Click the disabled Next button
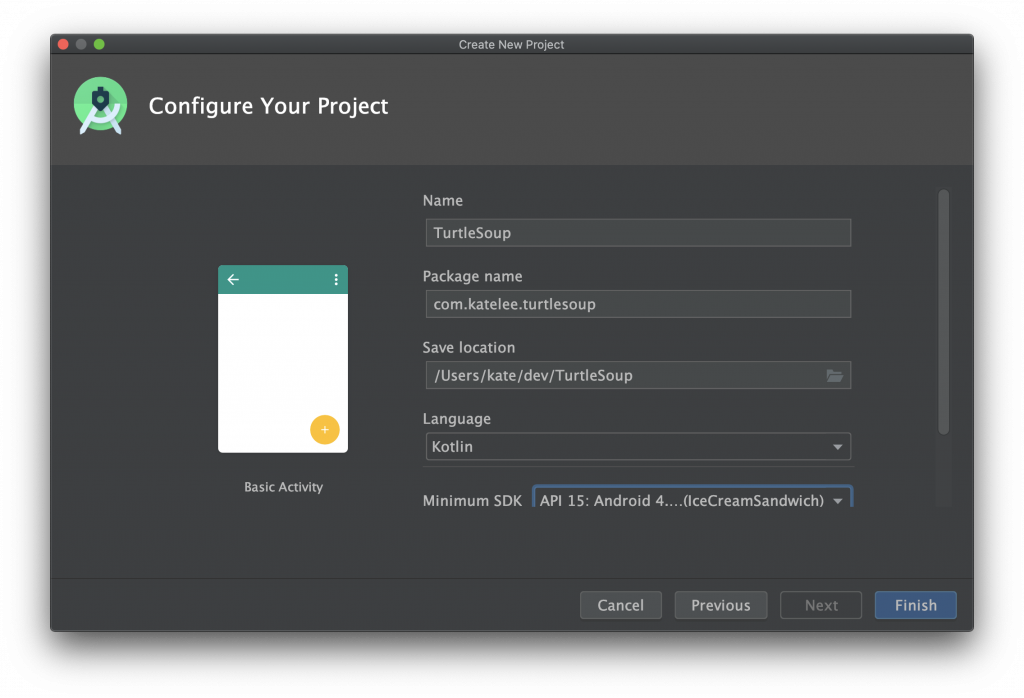 point(821,605)
